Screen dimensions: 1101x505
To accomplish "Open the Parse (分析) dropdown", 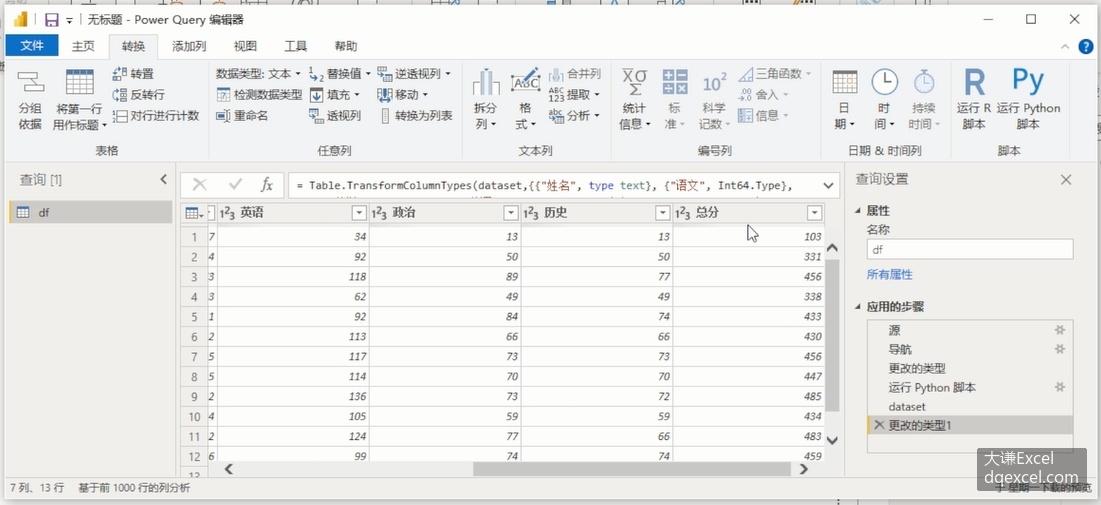I will click(x=574, y=116).
